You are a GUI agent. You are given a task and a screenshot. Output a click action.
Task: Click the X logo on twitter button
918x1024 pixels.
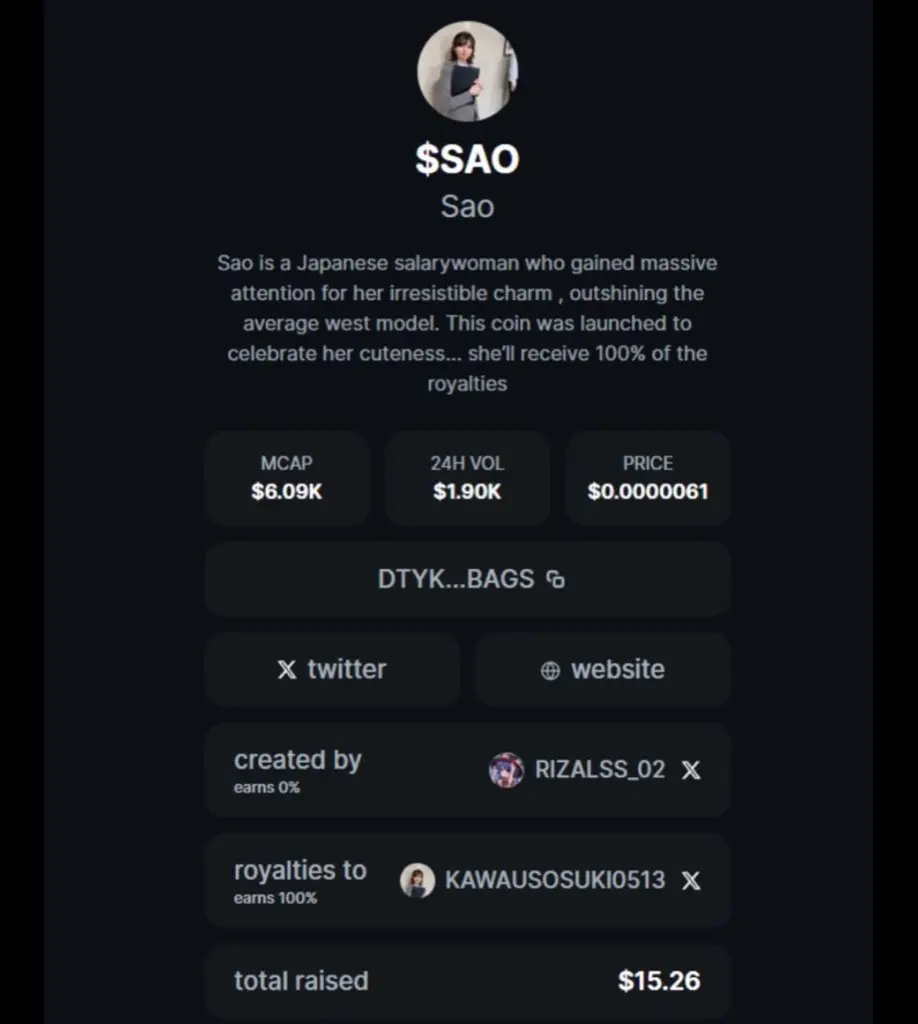click(287, 669)
